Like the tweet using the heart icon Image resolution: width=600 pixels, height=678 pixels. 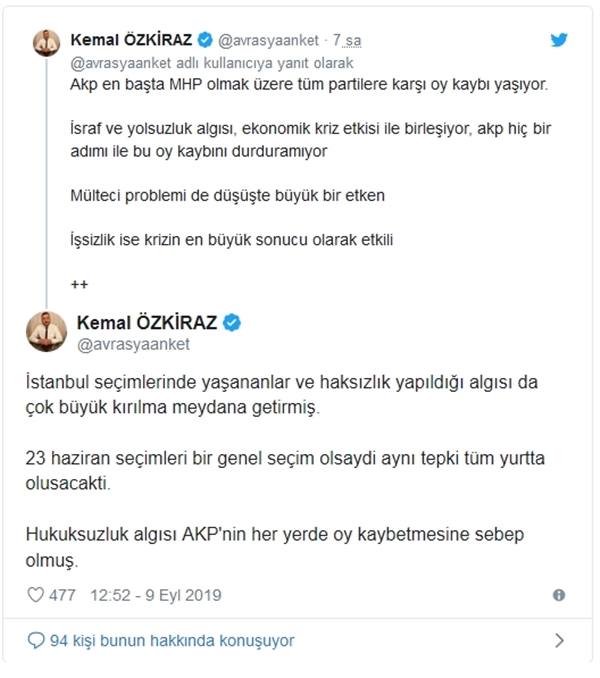pyautogui.click(x=34, y=595)
